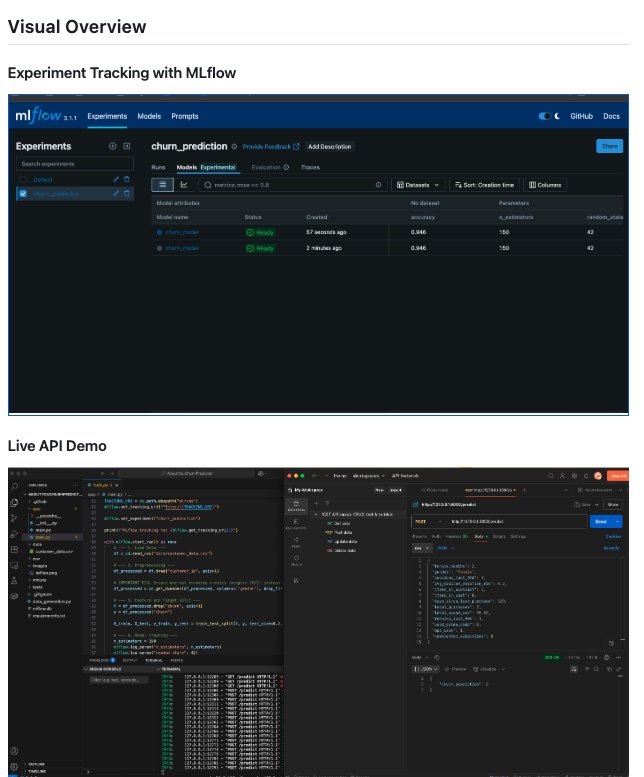This screenshot has height=777, width=644.
Task: Click the trash icon for churn_prediction experiment
Action: (x=127, y=194)
